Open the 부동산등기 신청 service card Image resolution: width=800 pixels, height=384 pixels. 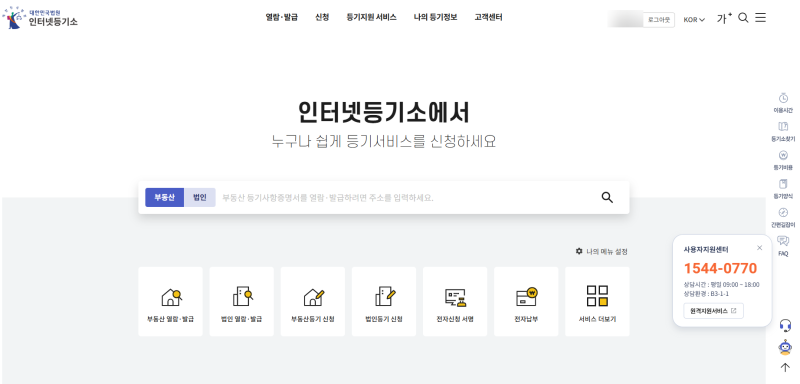[x=313, y=301]
